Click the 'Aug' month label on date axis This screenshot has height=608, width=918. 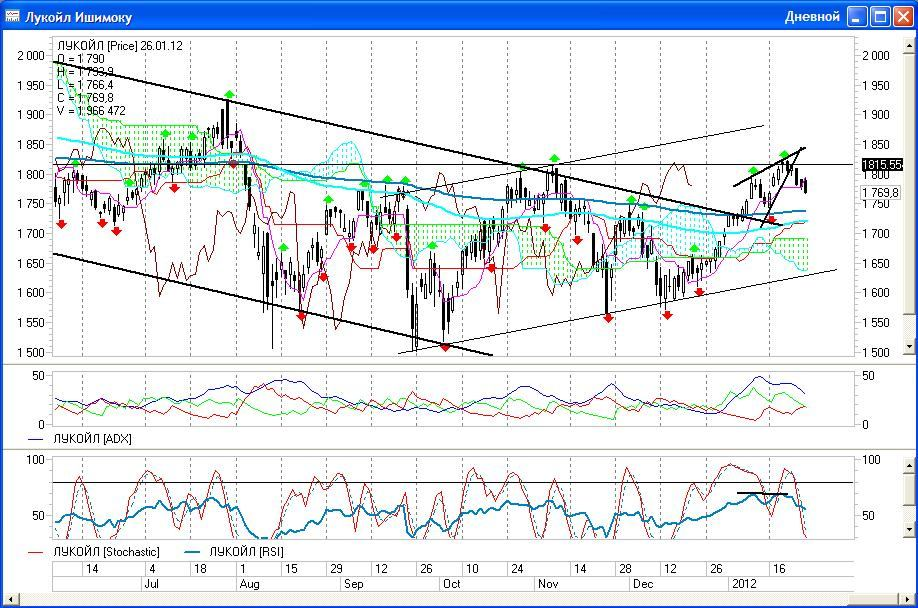pyautogui.click(x=249, y=584)
